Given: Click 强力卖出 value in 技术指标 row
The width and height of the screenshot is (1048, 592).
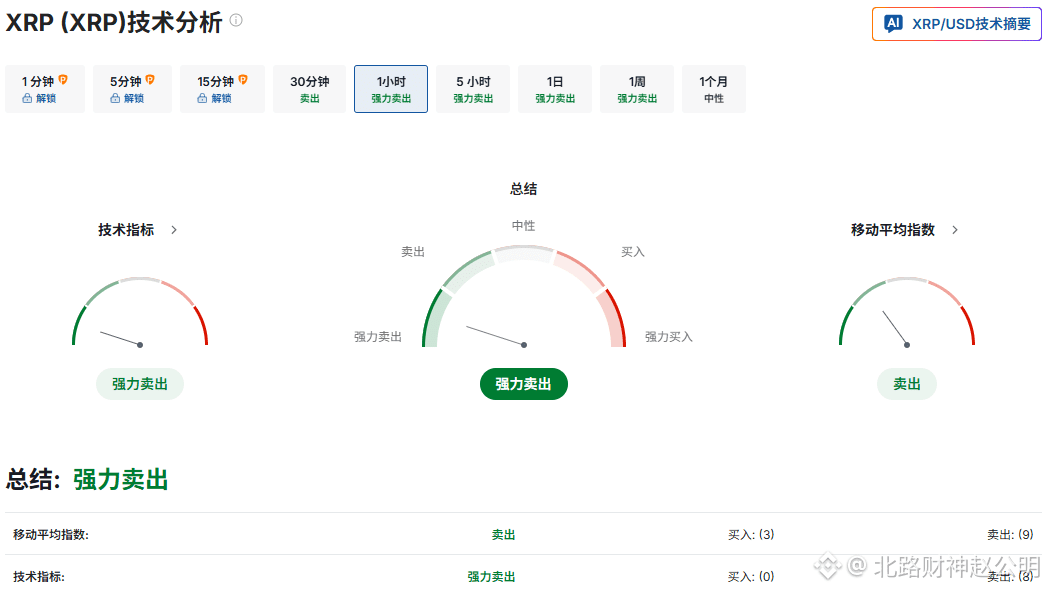Looking at the screenshot, I should [491, 577].
